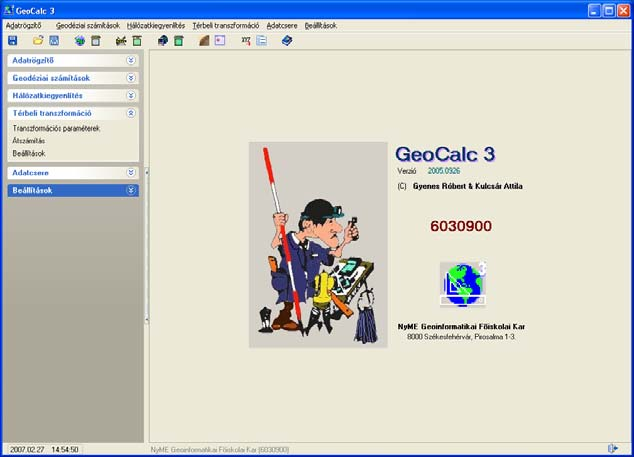Click the Adatrögzítő sidebar panel header
Screen dimensions: 634x457
(x=73, y=60)
